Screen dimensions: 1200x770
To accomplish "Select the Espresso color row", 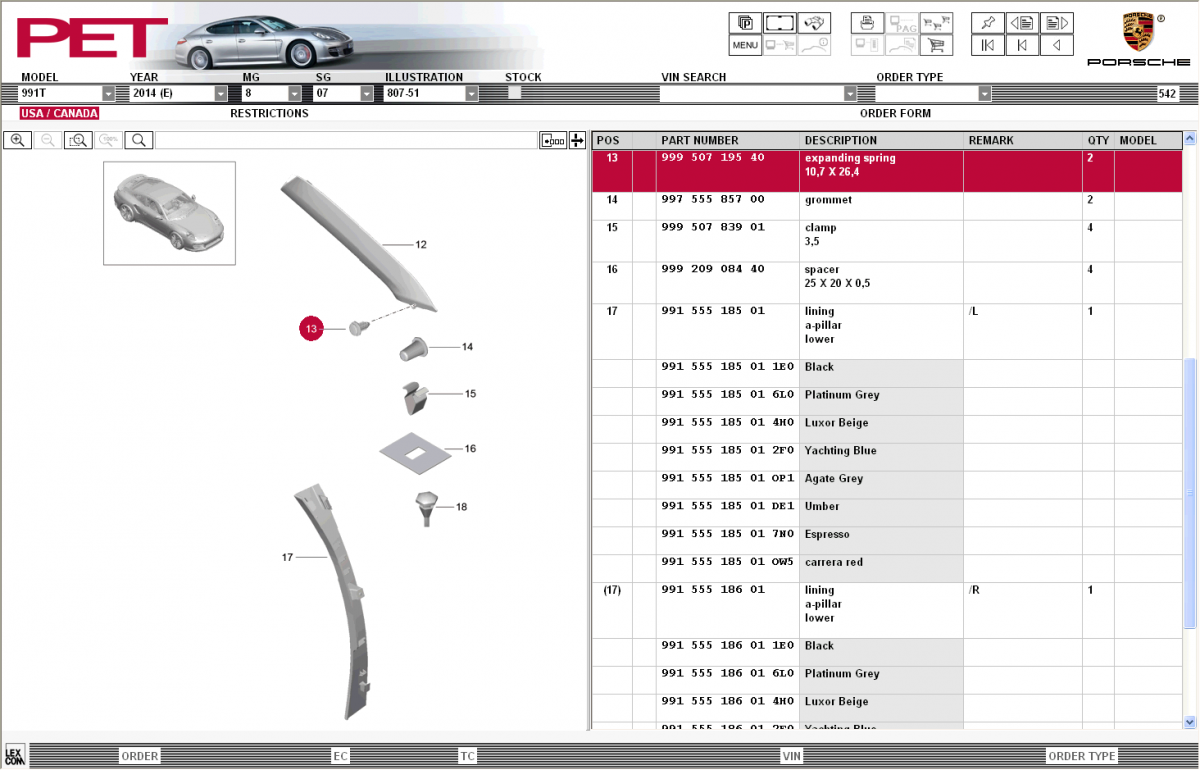I will [x=888, y=542].
